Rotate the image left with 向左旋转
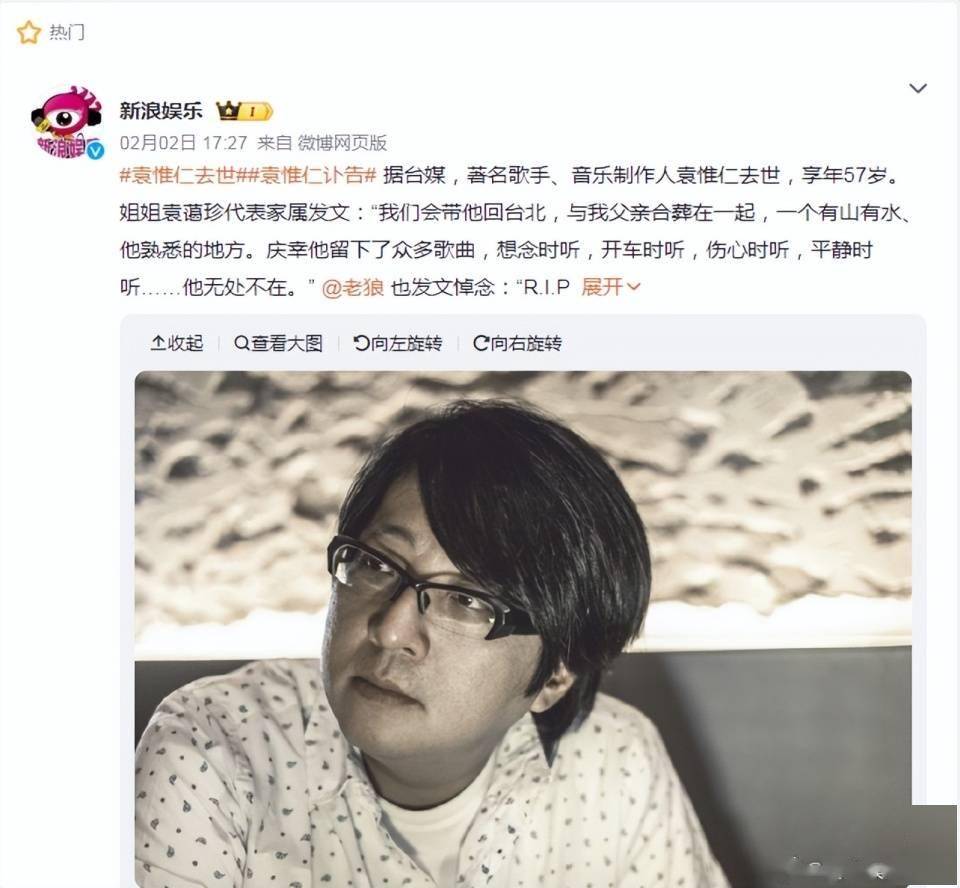Screen dimensions: 960x888 (x=398, y=343)
